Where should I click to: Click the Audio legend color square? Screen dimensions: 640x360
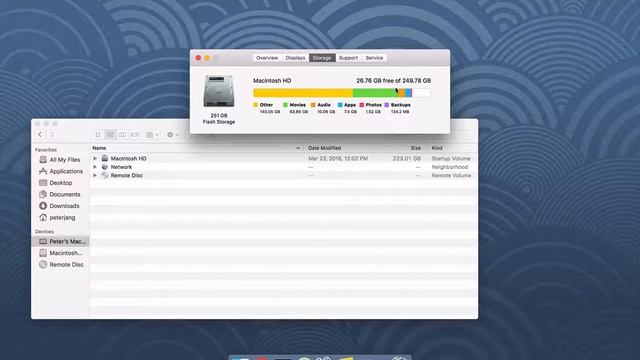coord(313,105)
